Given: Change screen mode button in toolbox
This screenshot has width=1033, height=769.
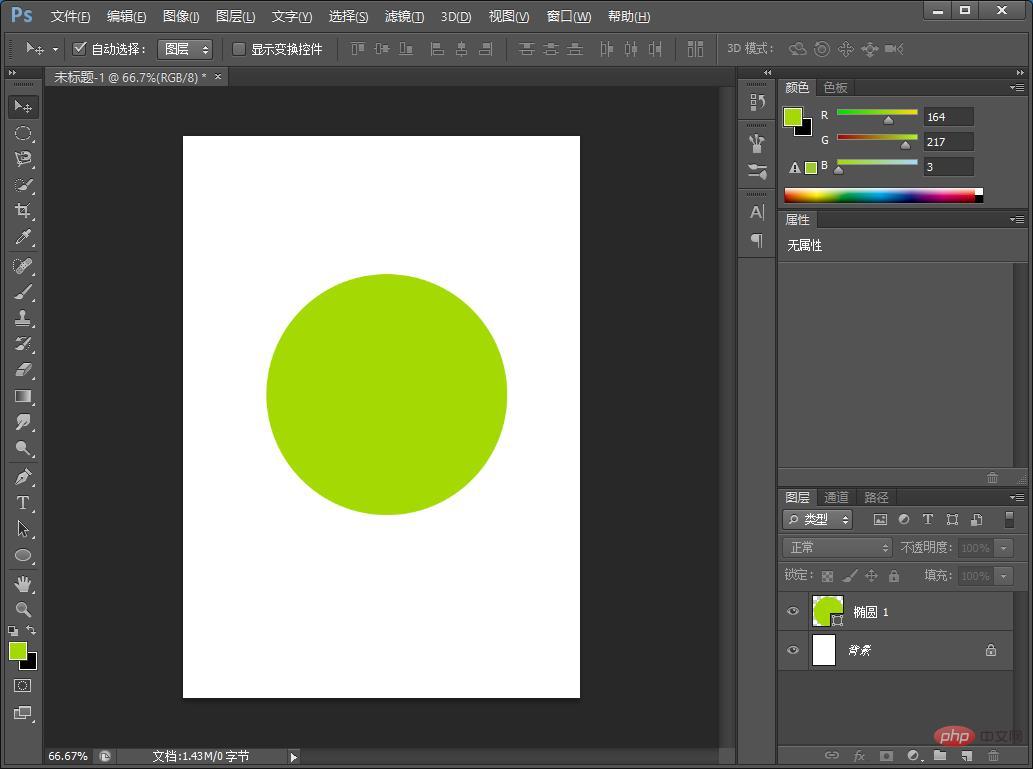Looking at the screenshot, I should point(22,713).
